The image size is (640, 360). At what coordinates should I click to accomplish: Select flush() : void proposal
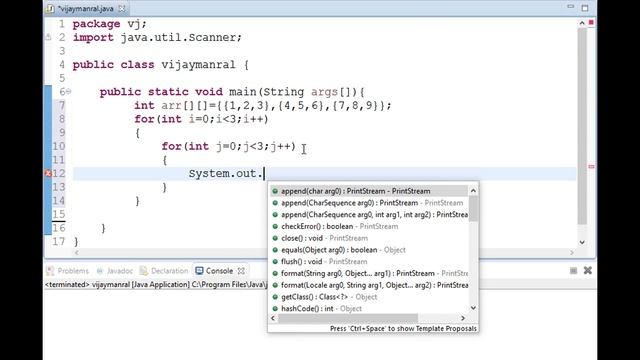tap(369, 262)
